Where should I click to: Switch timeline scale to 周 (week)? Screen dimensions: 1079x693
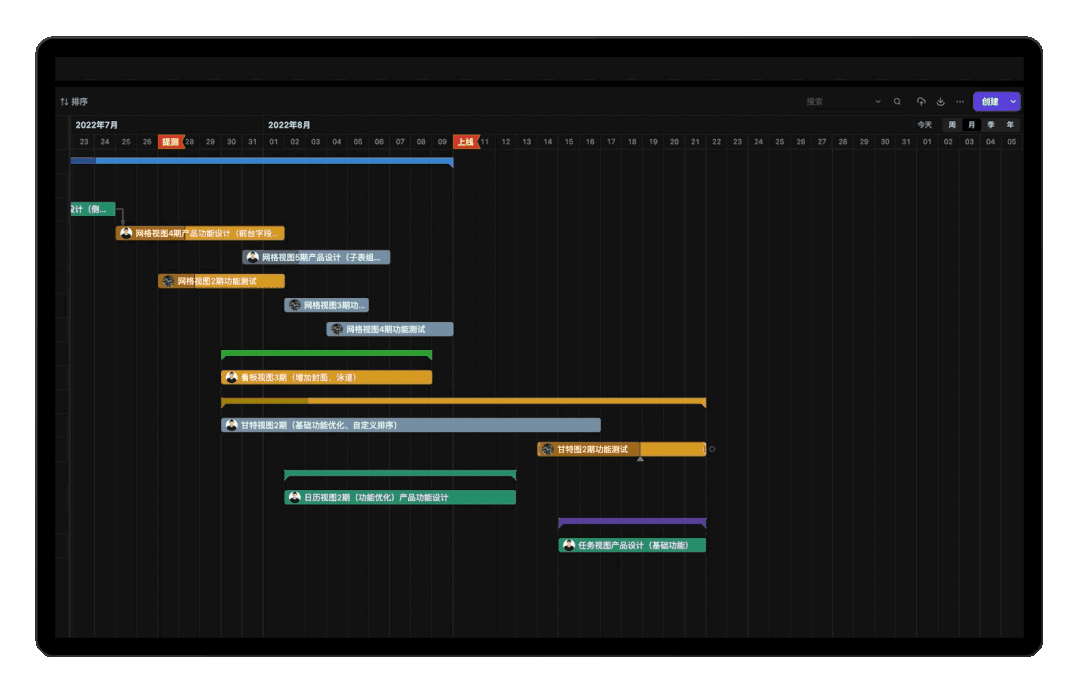(x=952, y=125)
